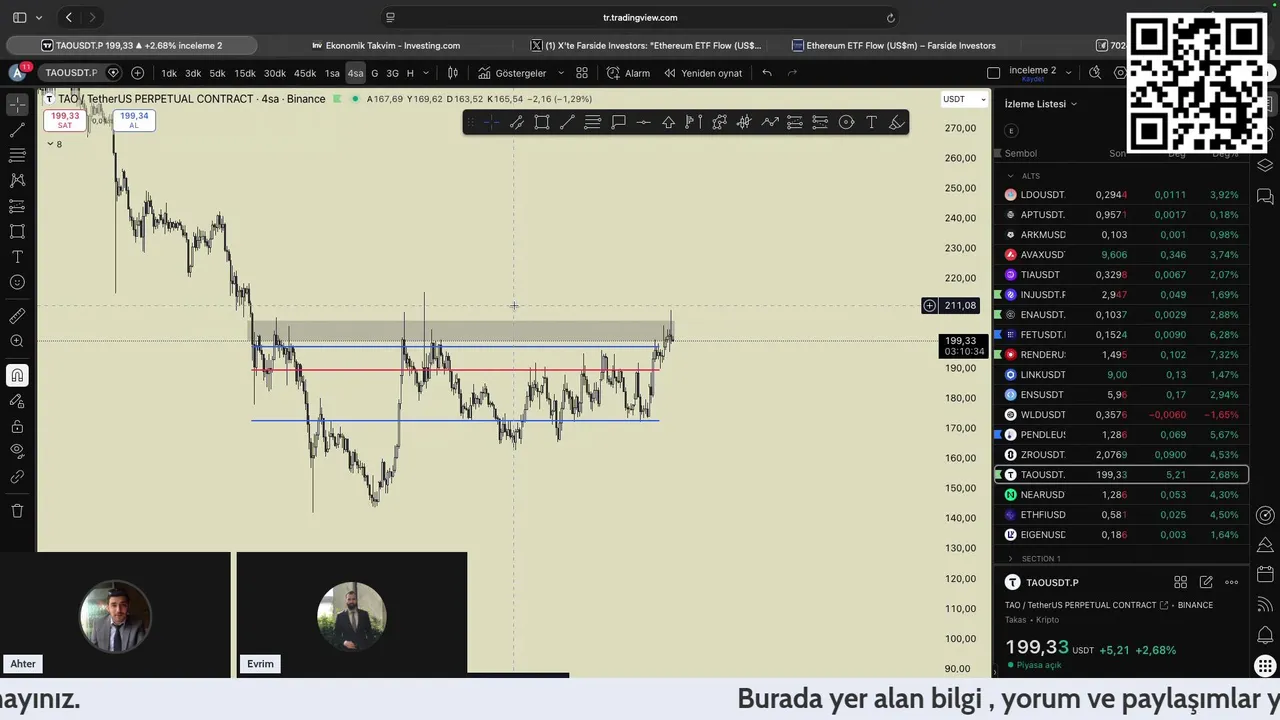The image size is (1280, 720).
Task: Expand SECTION 1 in the watchlist
Action: point(1010,559)
